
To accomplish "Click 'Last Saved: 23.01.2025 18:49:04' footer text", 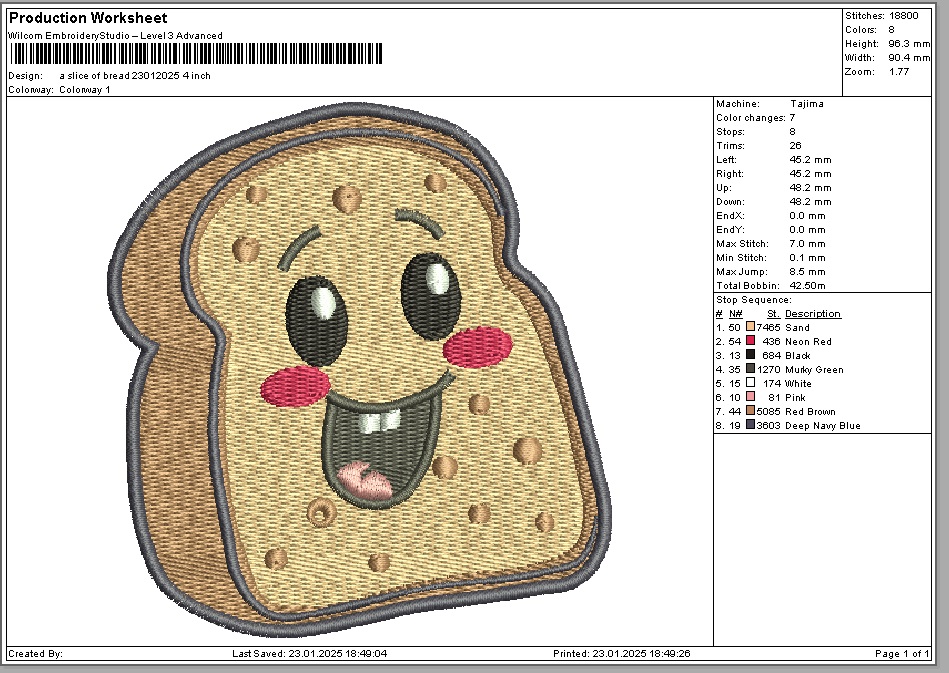I will point(309,654).
